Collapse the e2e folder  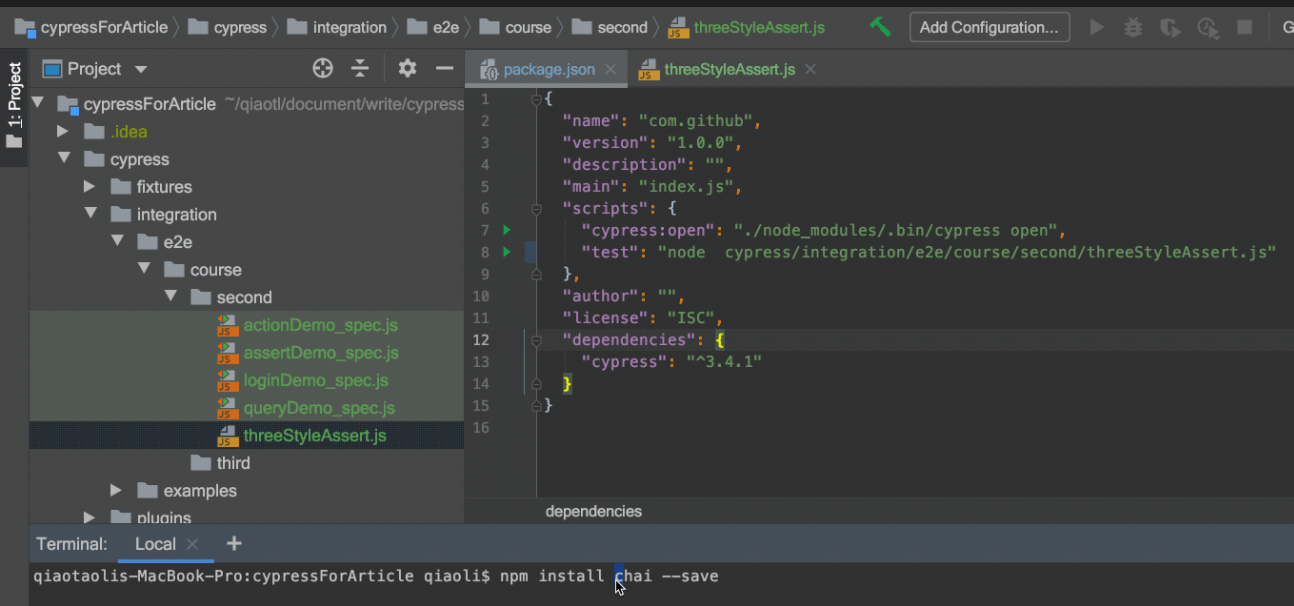click(x=117, y=242)
